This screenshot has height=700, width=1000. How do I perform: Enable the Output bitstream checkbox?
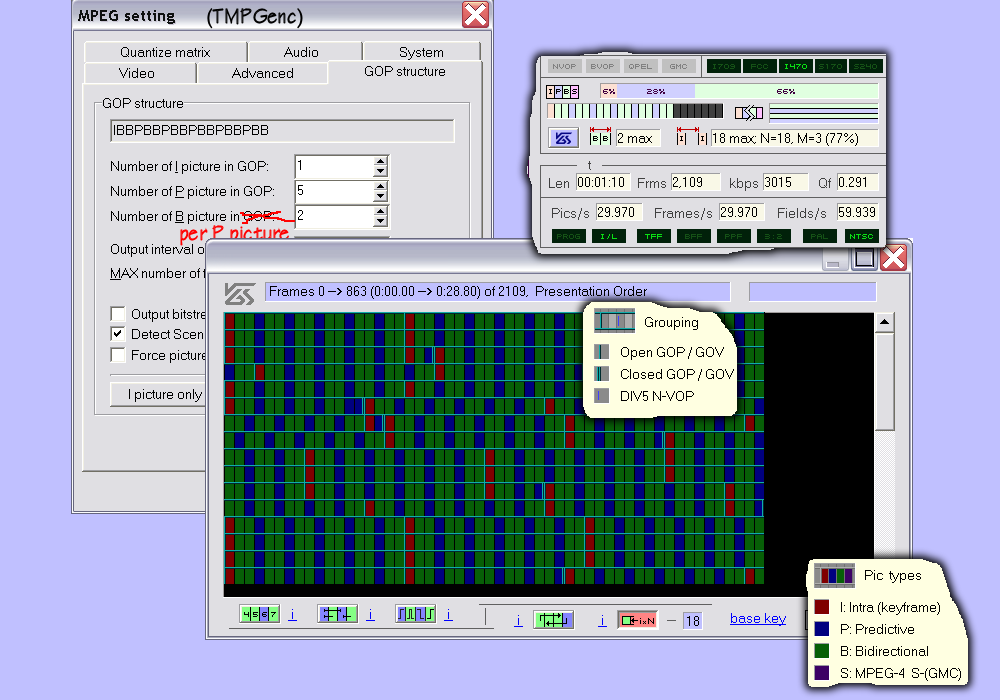coord(117,314)
